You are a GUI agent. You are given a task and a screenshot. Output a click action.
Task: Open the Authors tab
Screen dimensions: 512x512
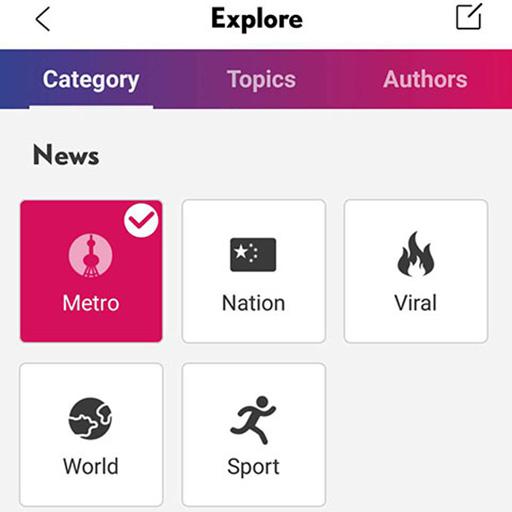tap(425, 79)
